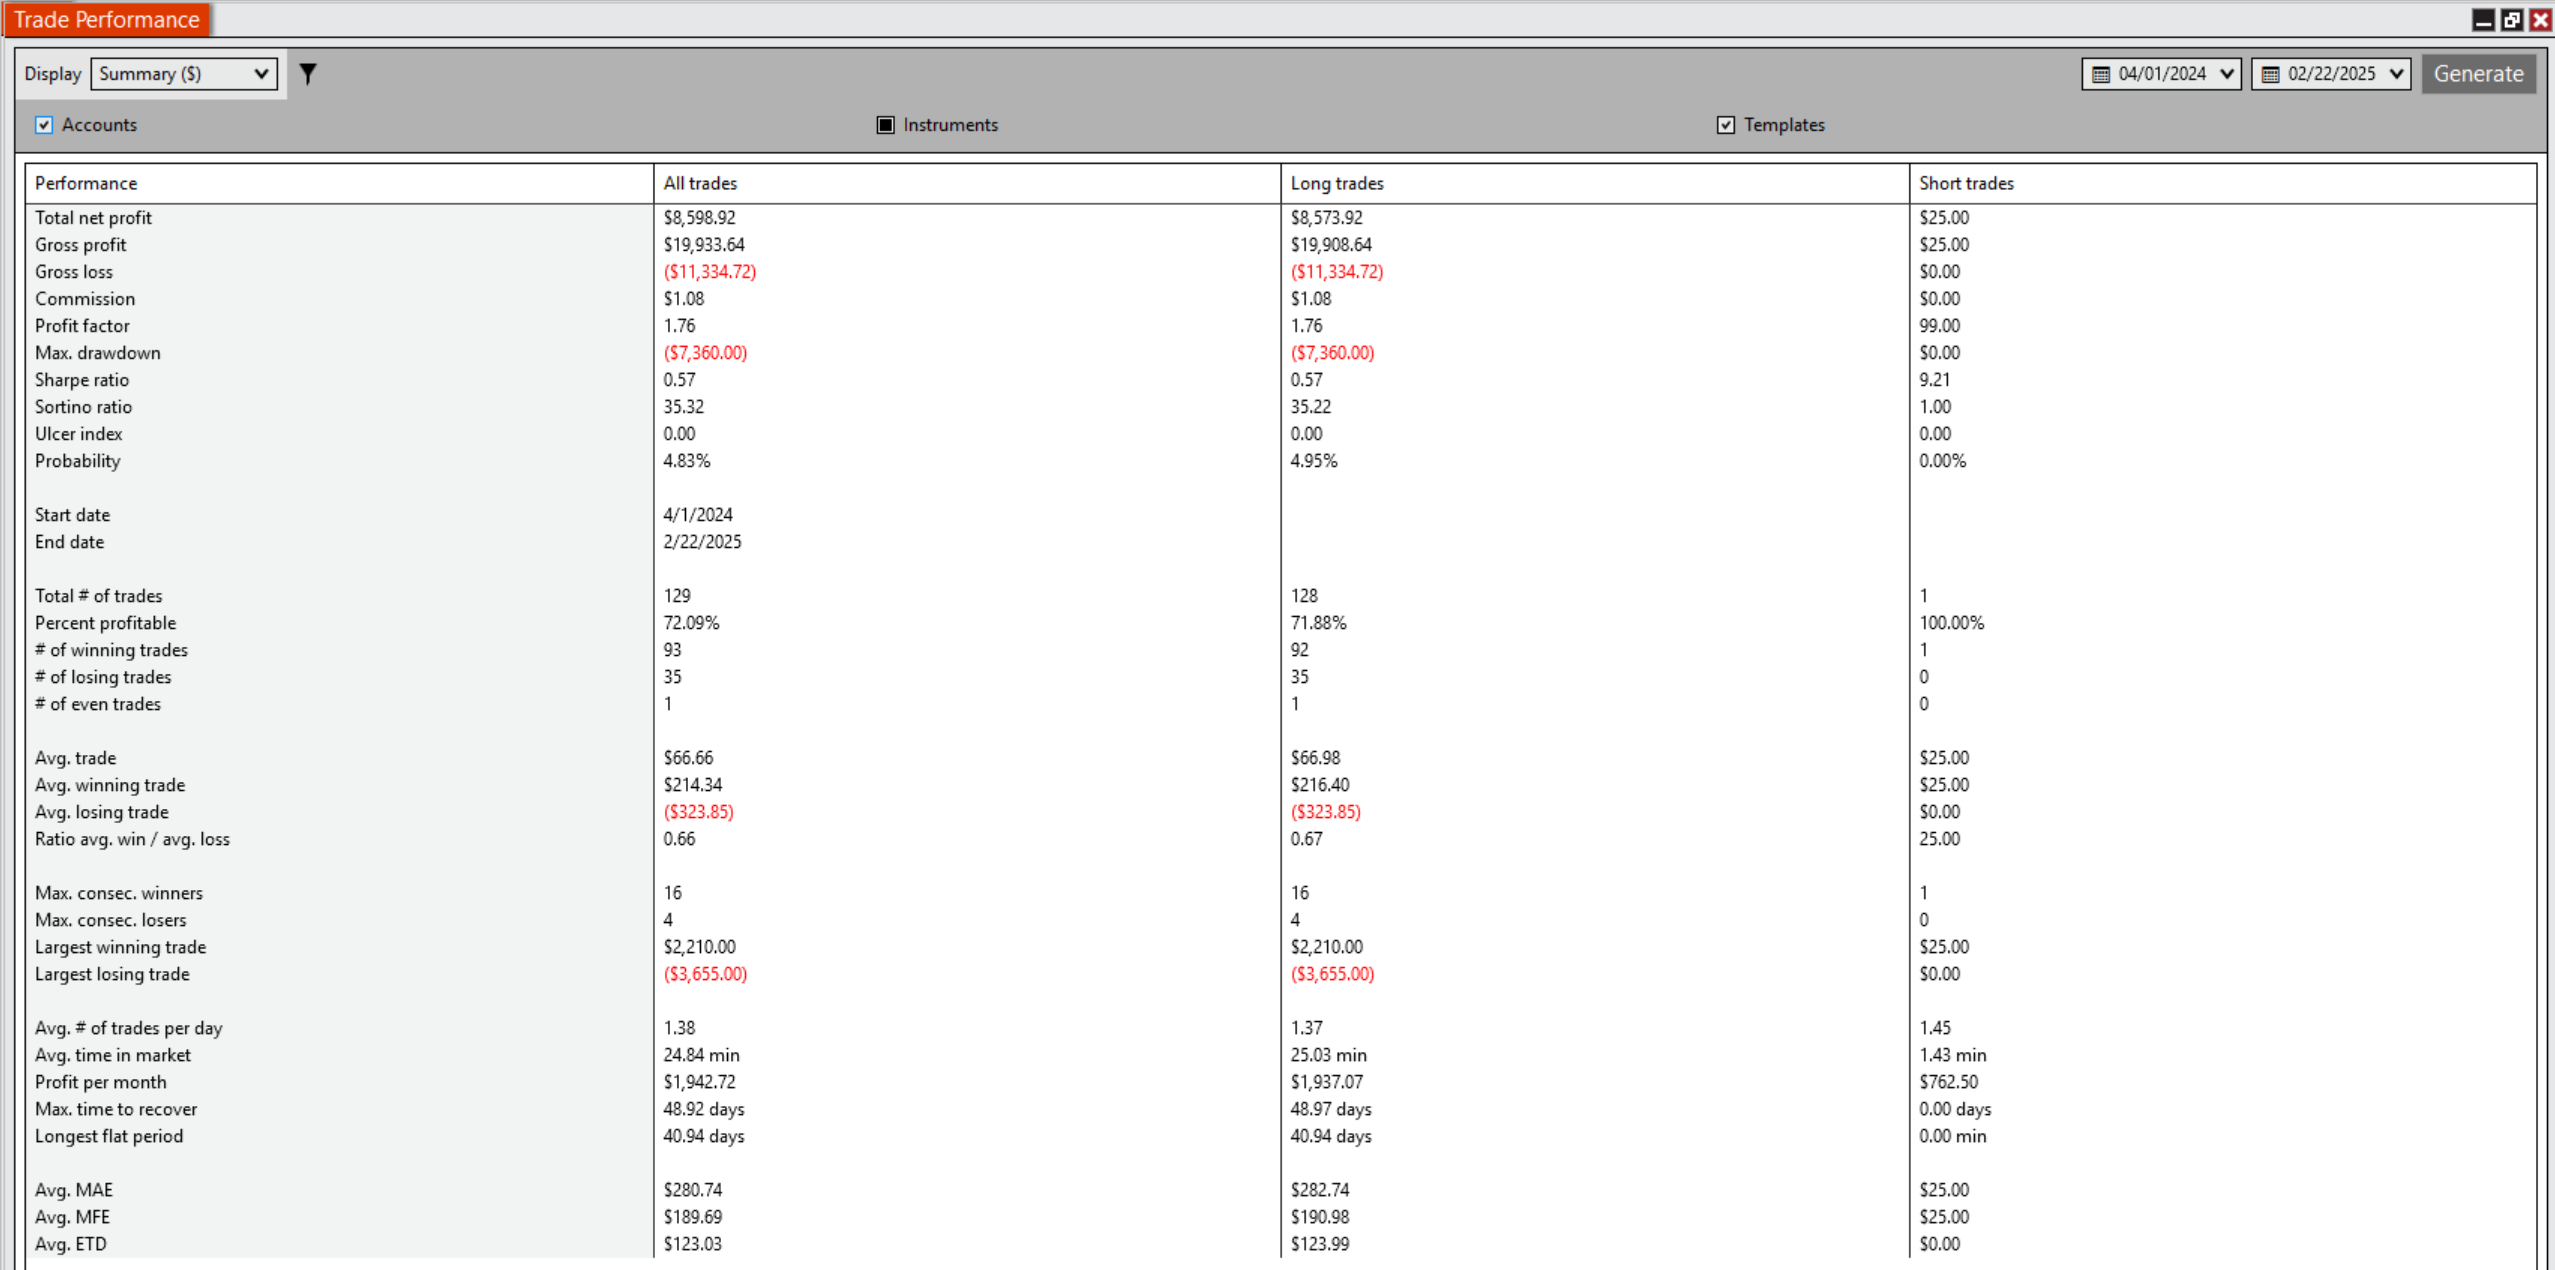Click the start date calendar icon
Viewport: 2555px width, 1270px height.
2101,74
